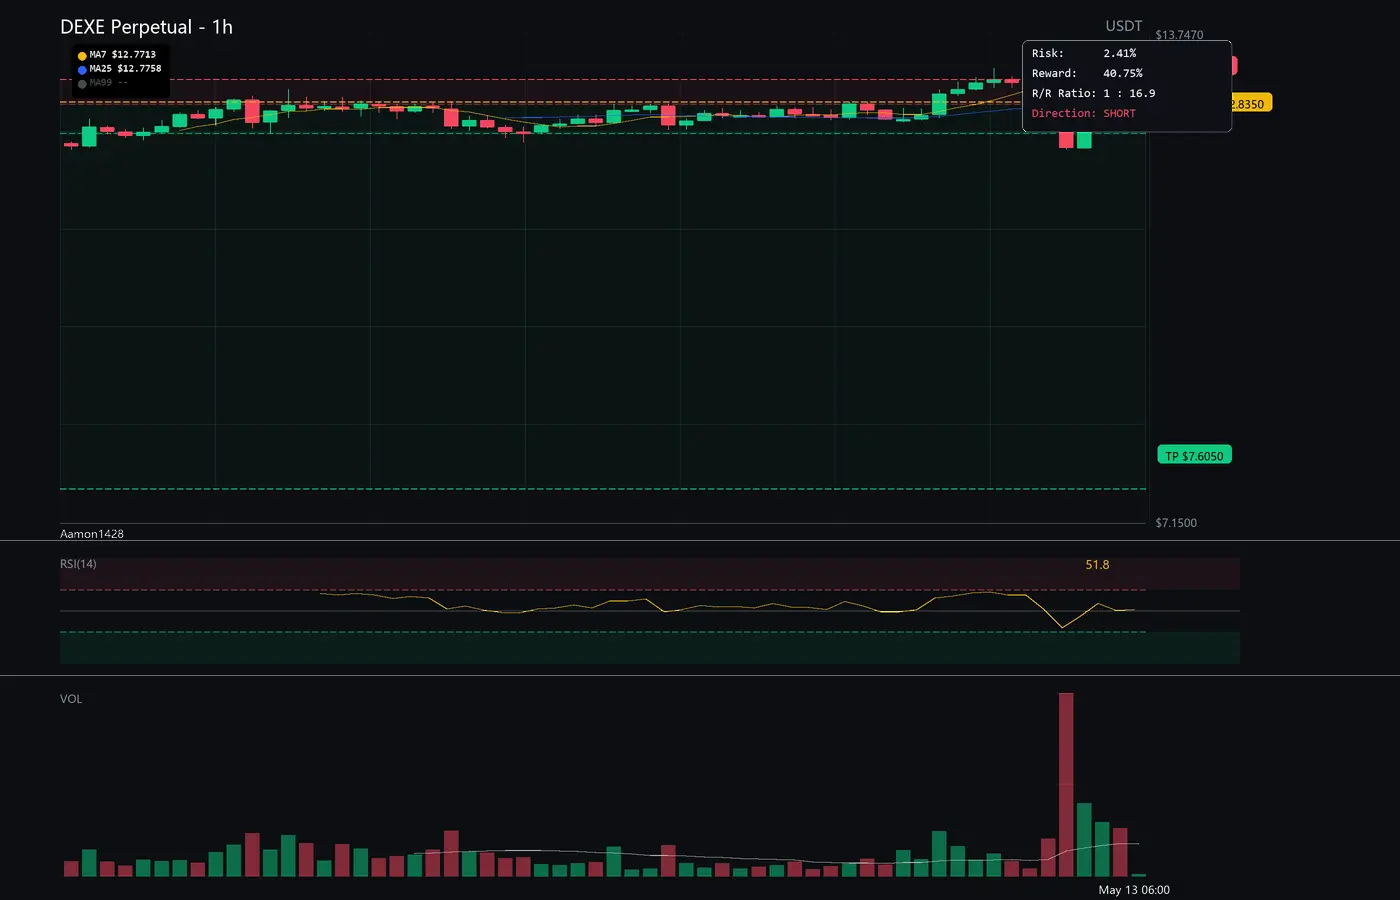Click the USDT currency label
This screenshot has width=1400, height=900.
pyautogui.click(x=1124, y=26)
